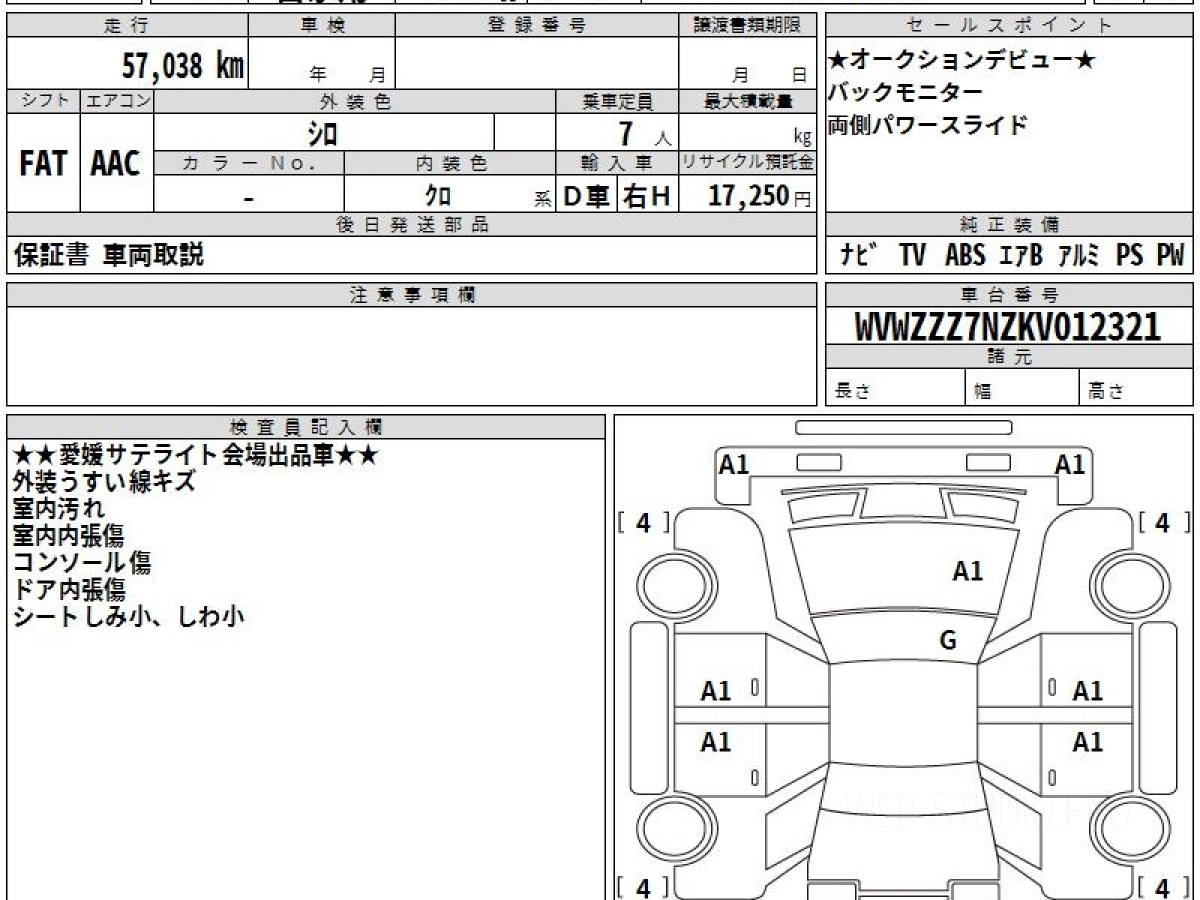Click the アルミ equipment item

1080,255
